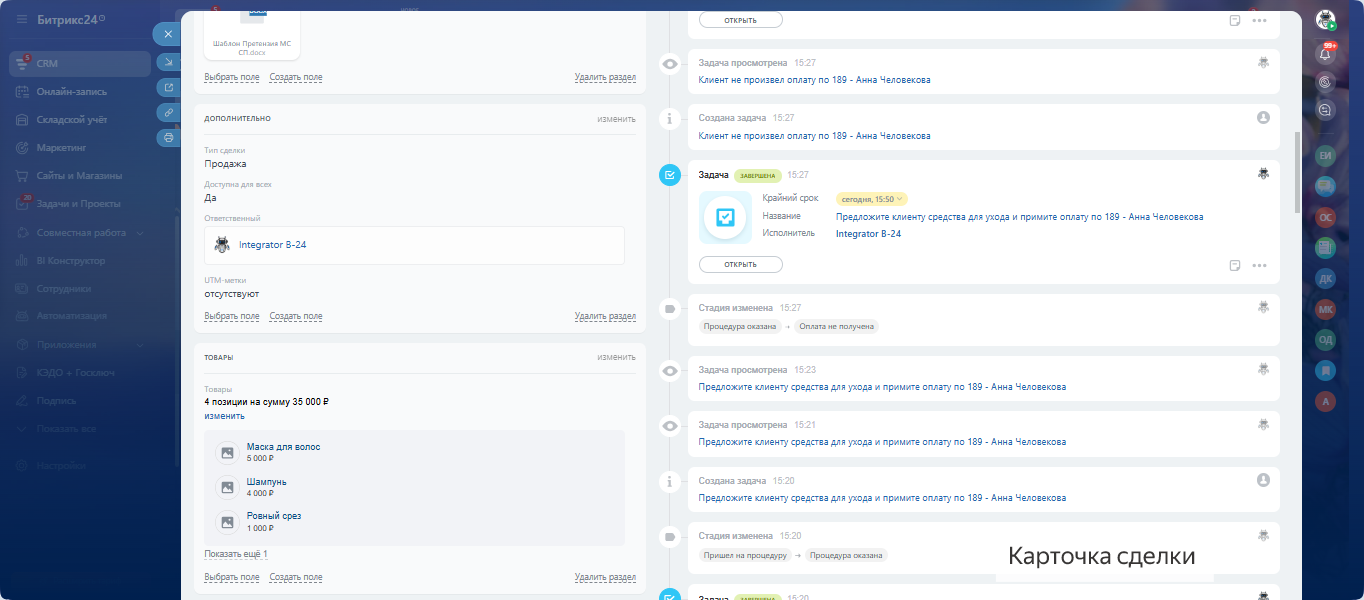This screenshot has height=600, width=1364.
Task: Toggle the left menu hamburger icon
Action: coord(21,19)
